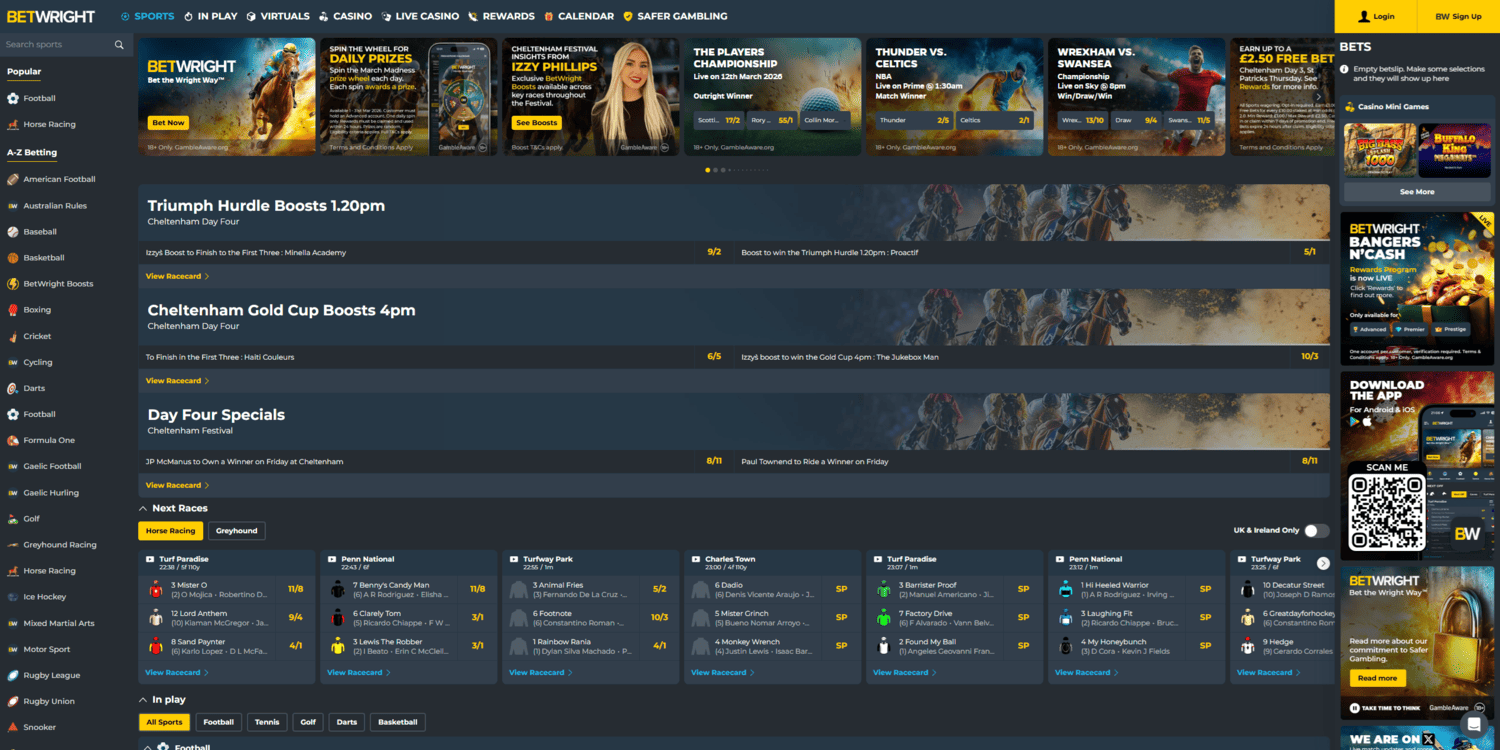This screenshot has height=750, width=1500.
Task: Open Safer Gambling in the top navigation
Action: point(675,16)
